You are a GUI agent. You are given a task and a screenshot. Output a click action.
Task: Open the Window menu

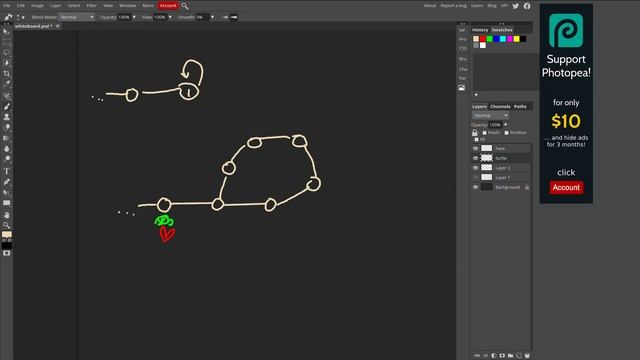click(128, 6)
